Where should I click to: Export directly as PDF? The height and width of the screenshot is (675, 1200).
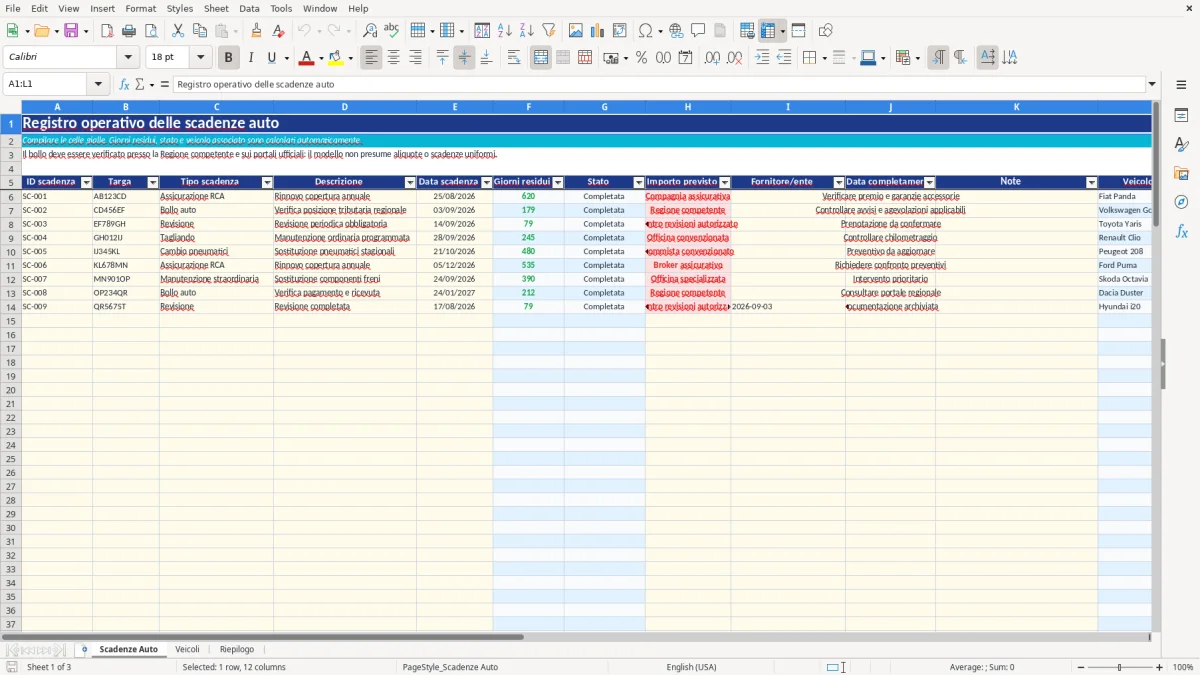tap(107, 31)
